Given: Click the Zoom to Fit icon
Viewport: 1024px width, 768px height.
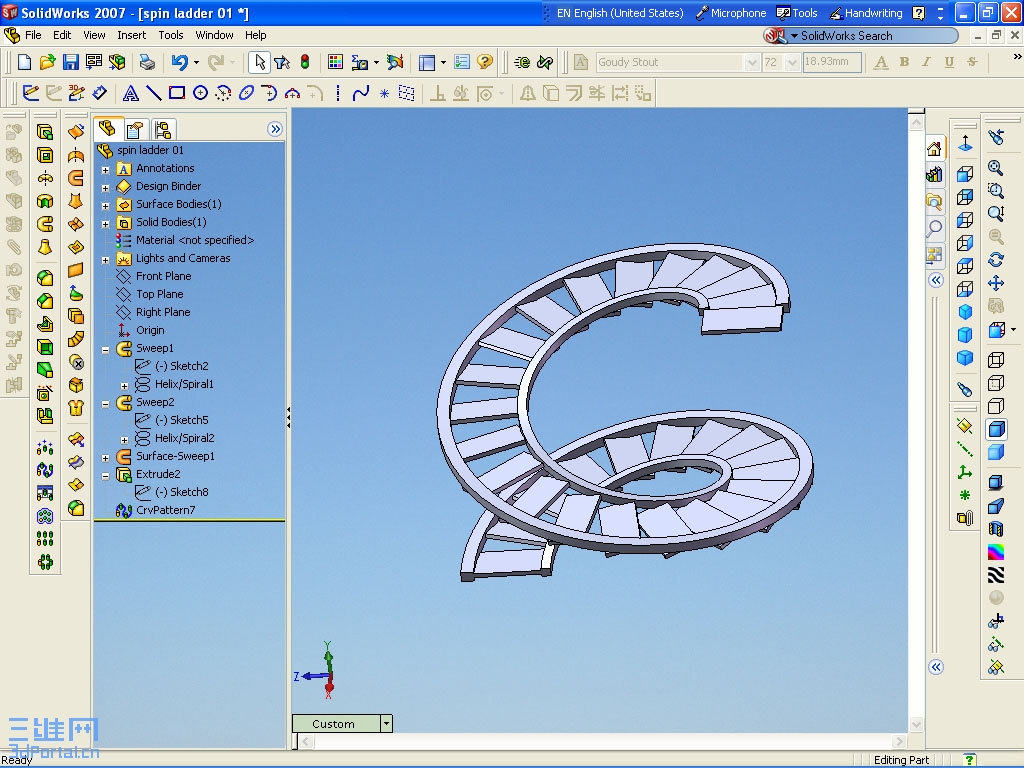Looking at the screenshot, I should pyautogui.click(x=995, y=168).
